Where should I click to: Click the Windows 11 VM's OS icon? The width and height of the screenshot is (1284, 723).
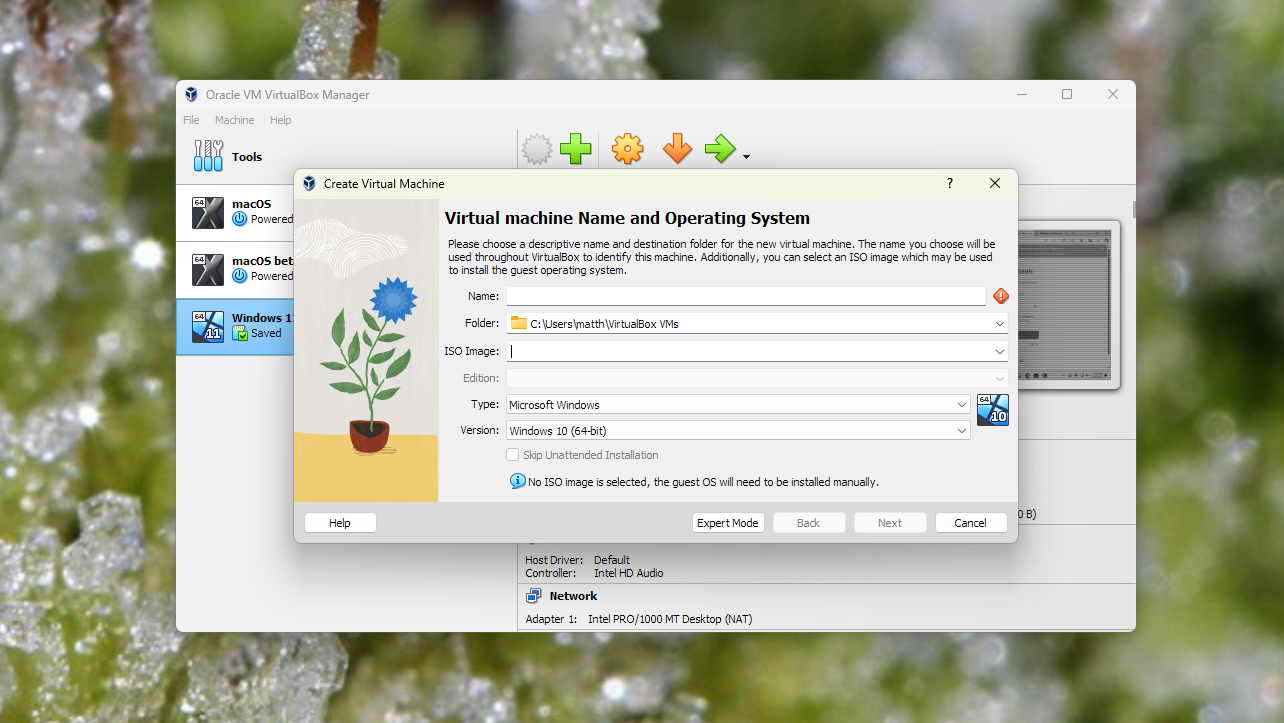pyautogui.click(x=208, y=326)
